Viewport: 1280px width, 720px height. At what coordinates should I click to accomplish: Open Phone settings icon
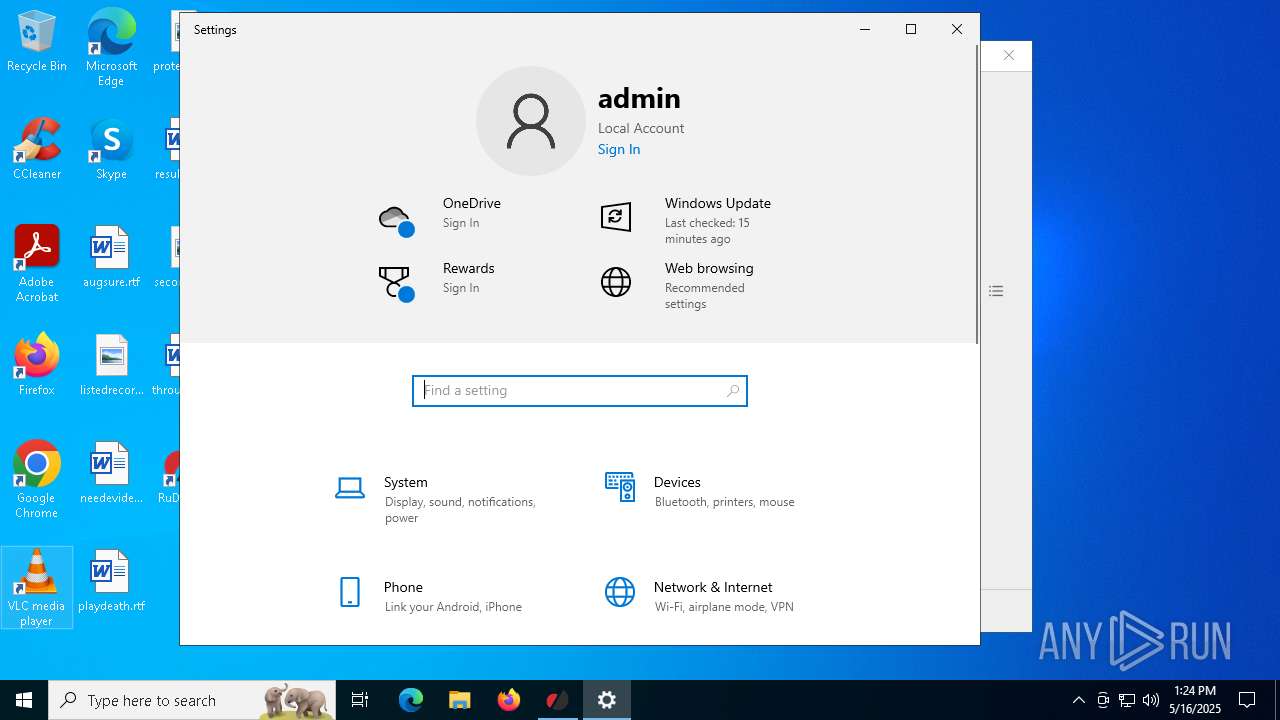350,592
